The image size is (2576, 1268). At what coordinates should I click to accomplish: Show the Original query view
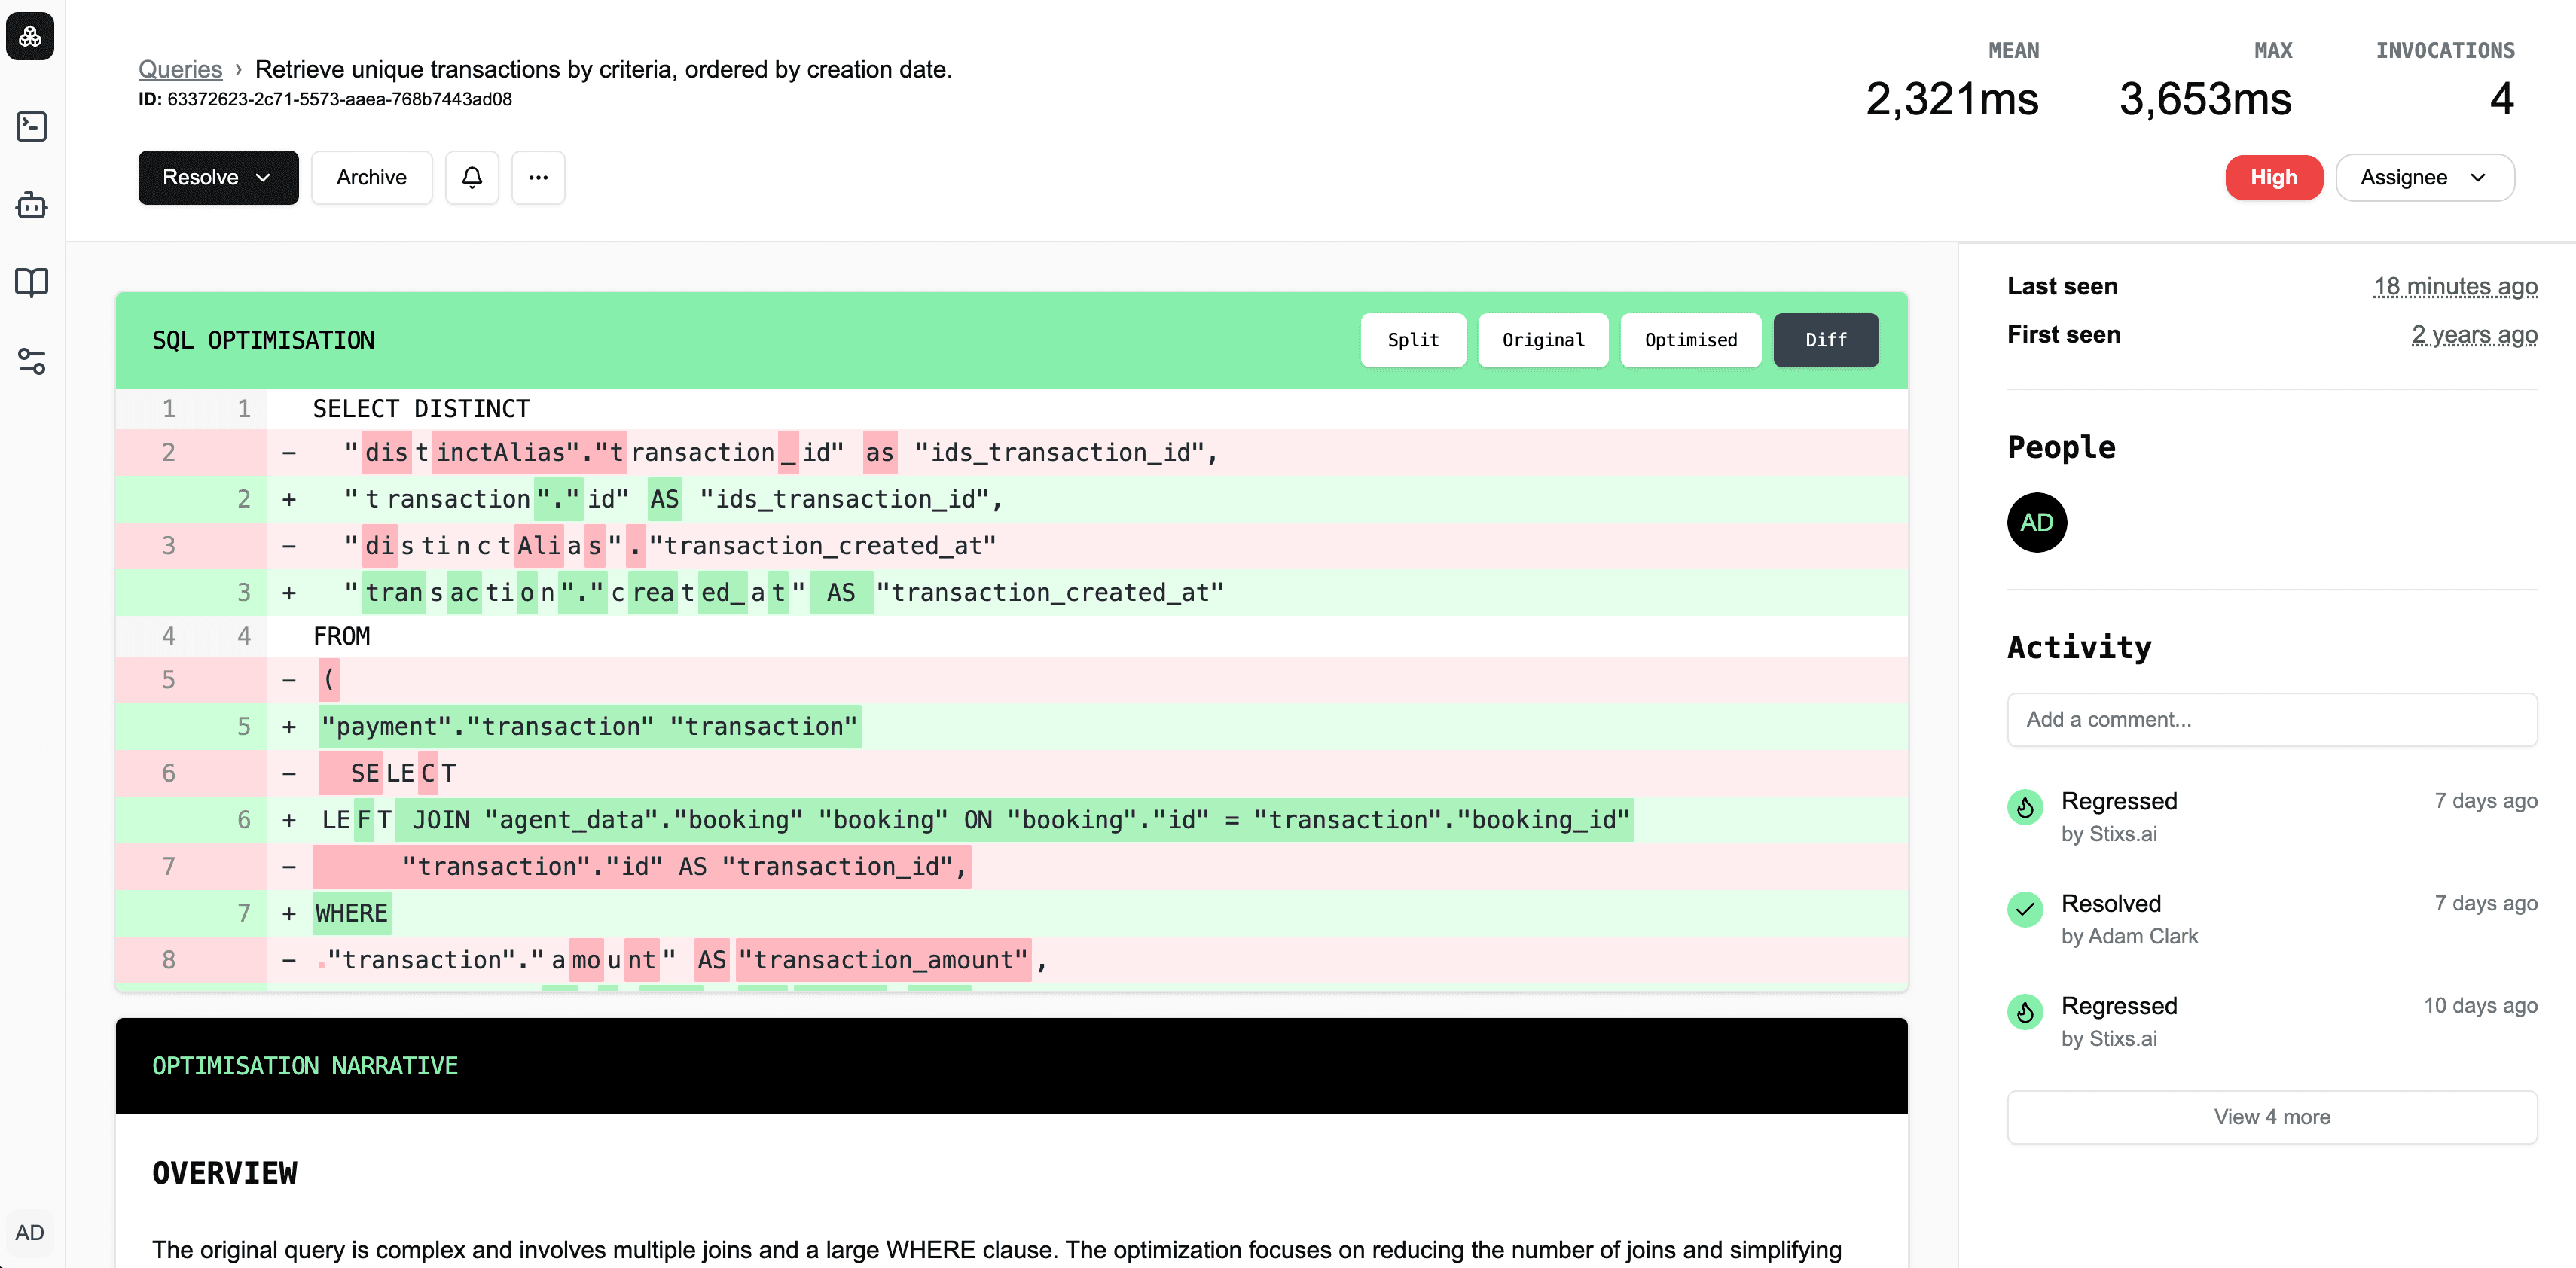(1543, 340)
